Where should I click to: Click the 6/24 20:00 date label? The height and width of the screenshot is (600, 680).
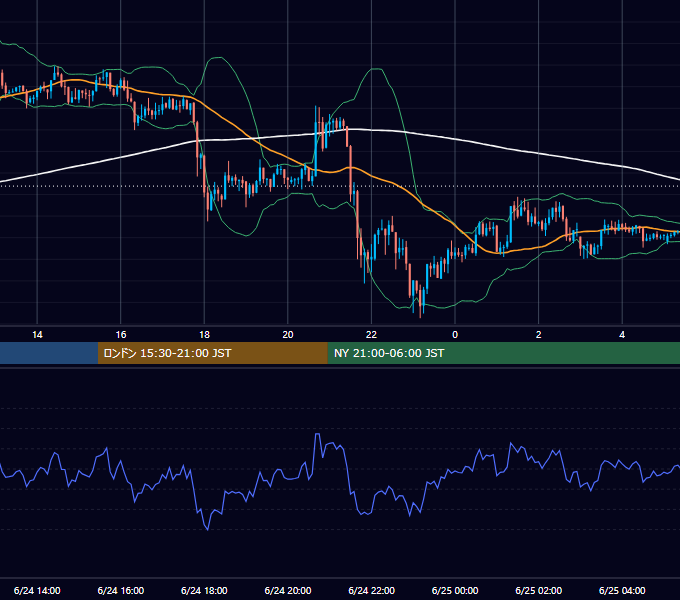point(288,590)
